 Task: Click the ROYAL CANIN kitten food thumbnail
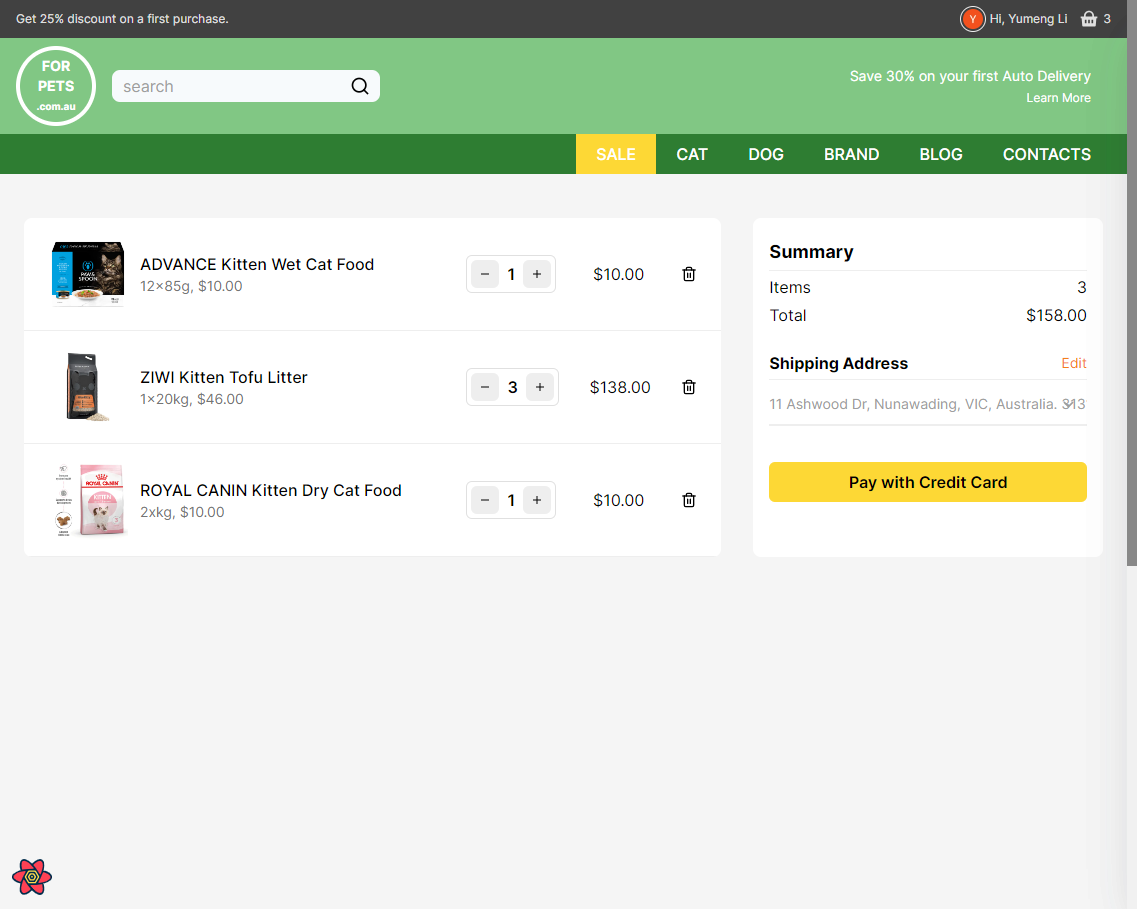point(91,500)
